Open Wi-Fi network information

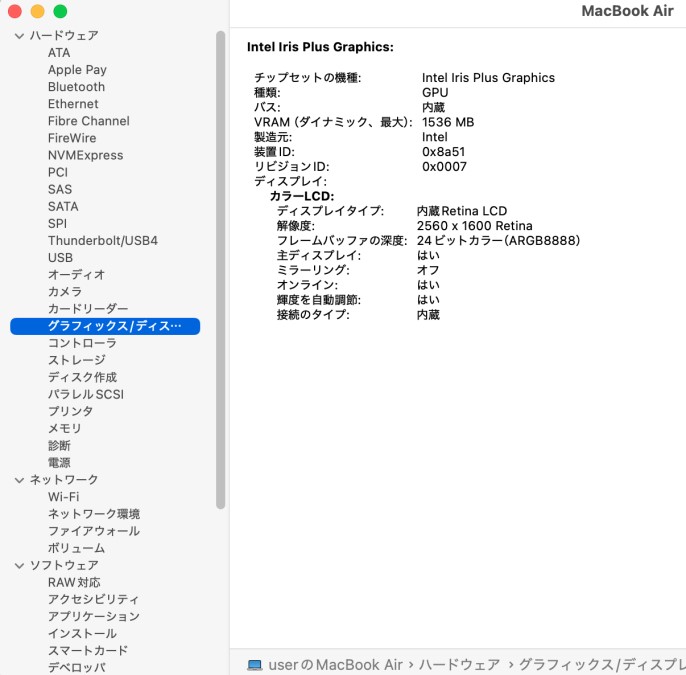pos(63,497)
